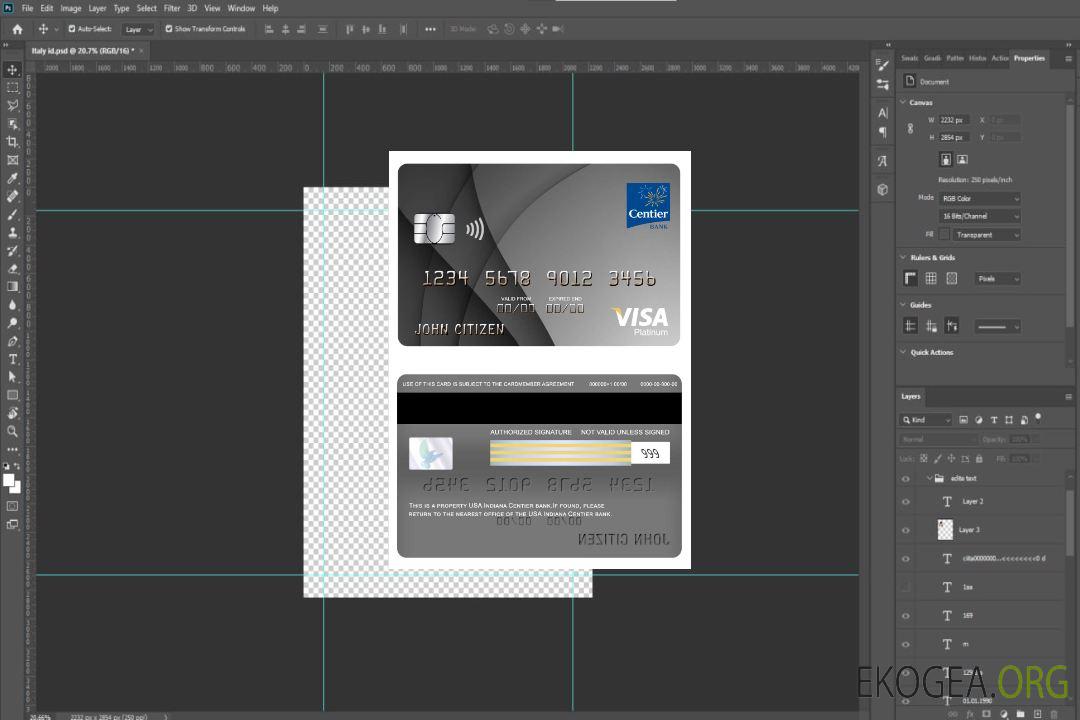
Task: Hide Layer 2 using its eye icon
Action: [906, 502]
